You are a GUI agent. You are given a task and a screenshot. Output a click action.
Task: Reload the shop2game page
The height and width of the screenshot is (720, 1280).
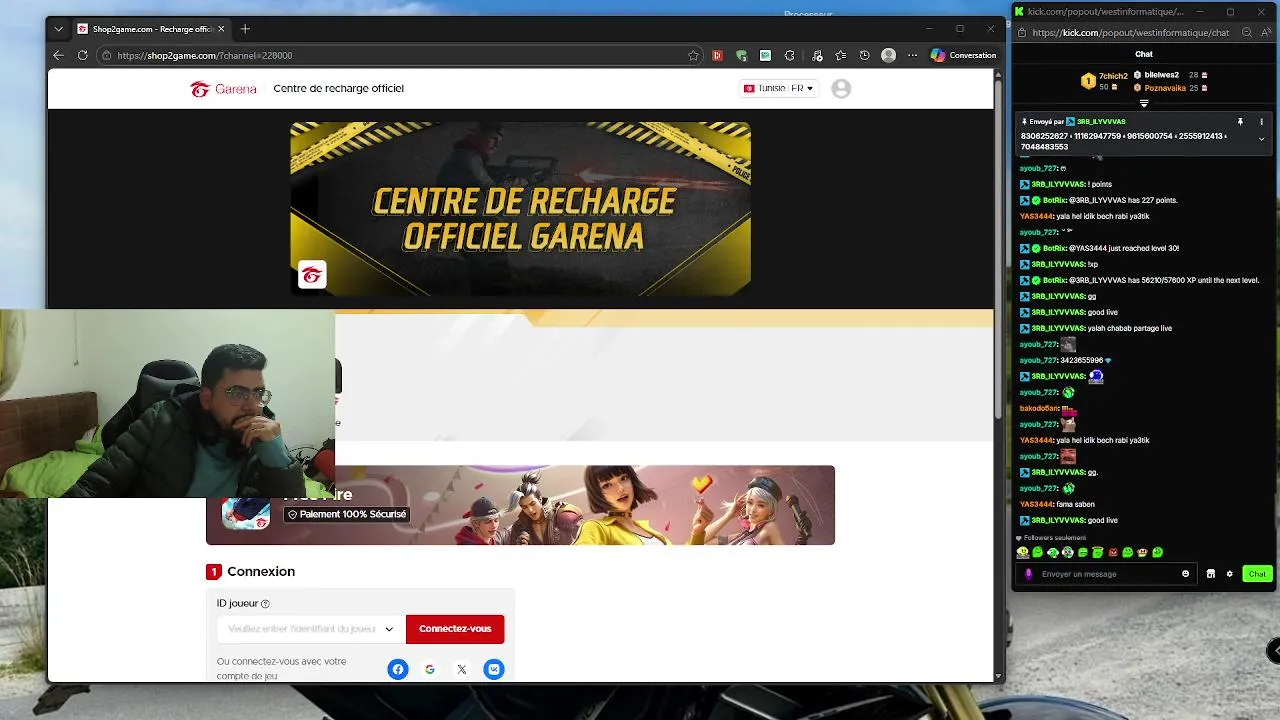(82, 55)
